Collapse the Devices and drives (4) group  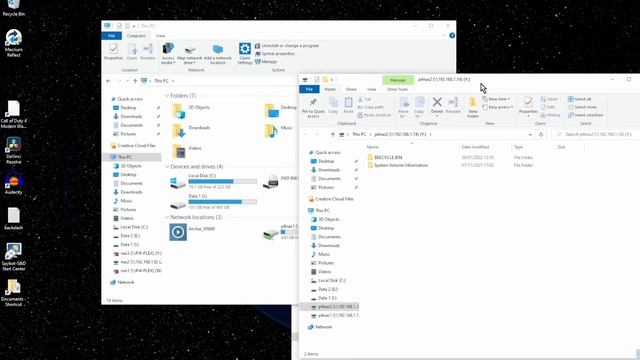[167, 167]
